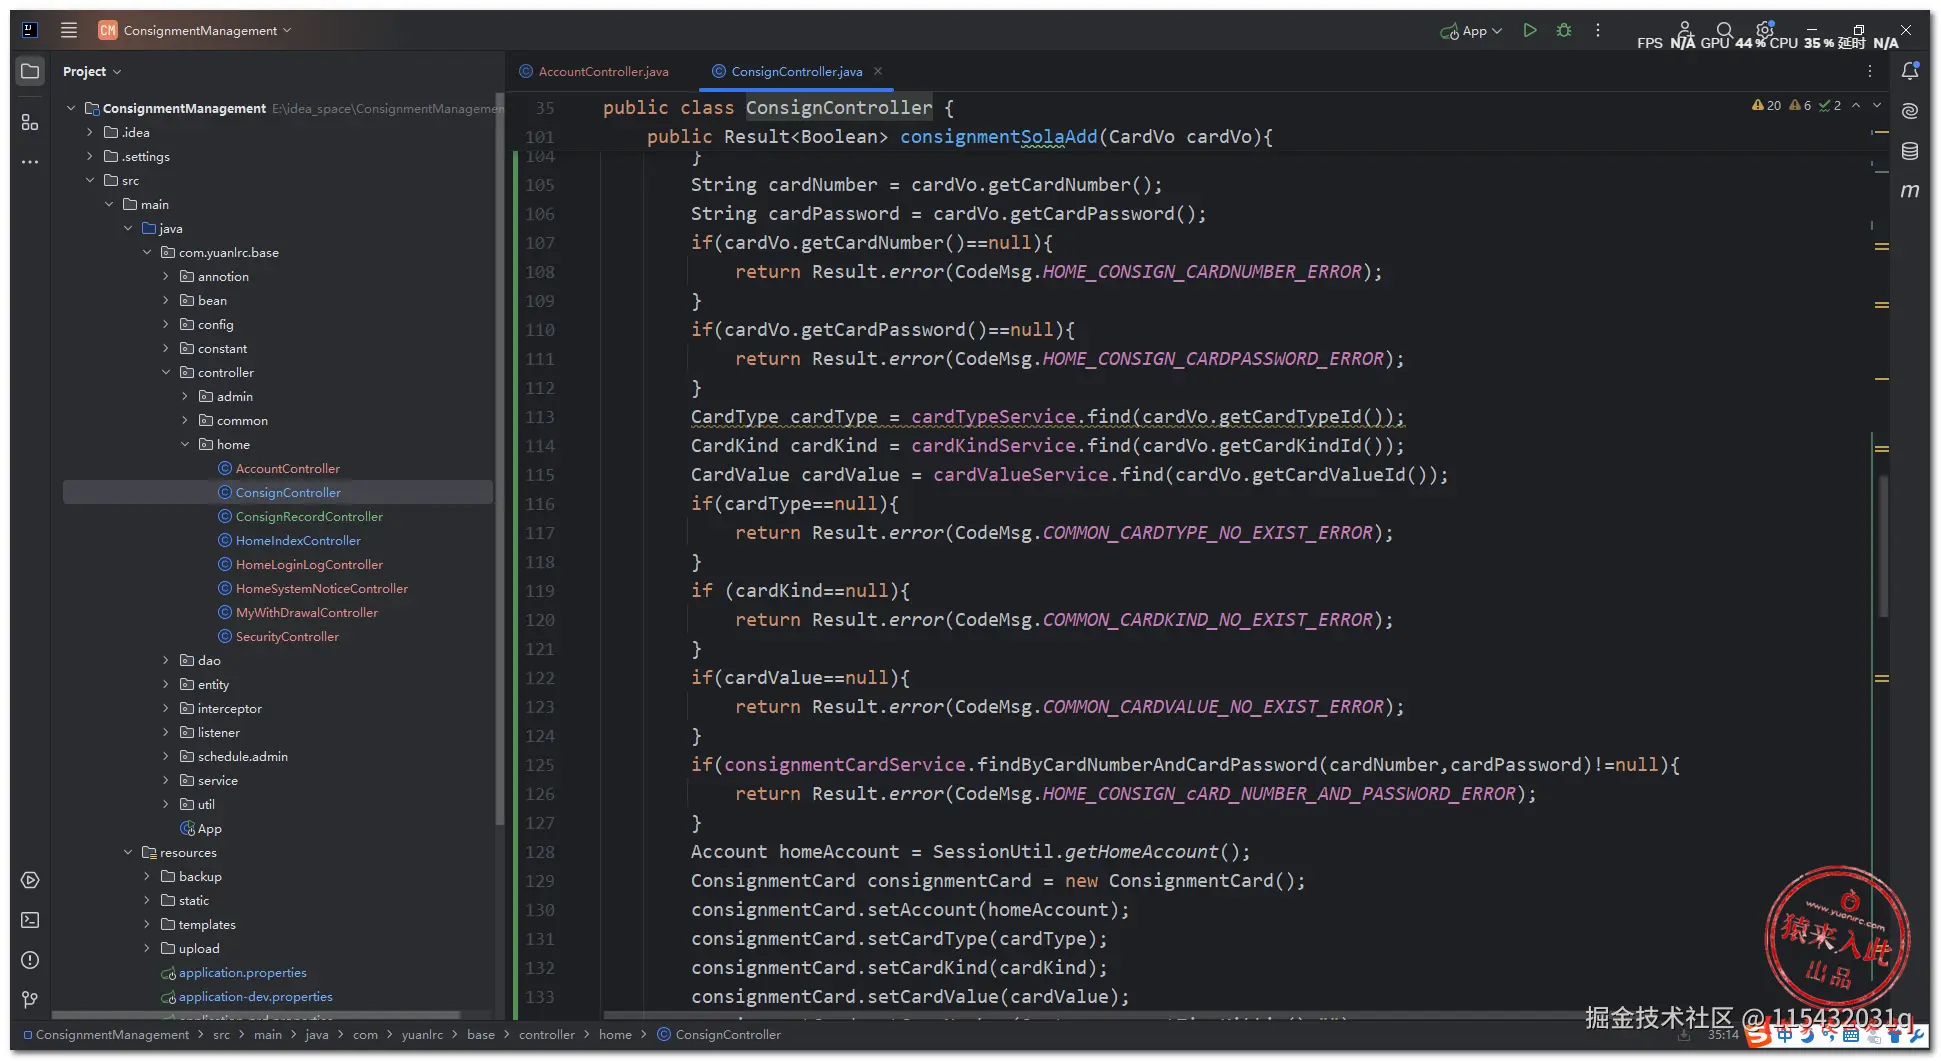Select ConsignRecordController file
This screenshot has width=1941, height=1061.
[x=309, y=516]
